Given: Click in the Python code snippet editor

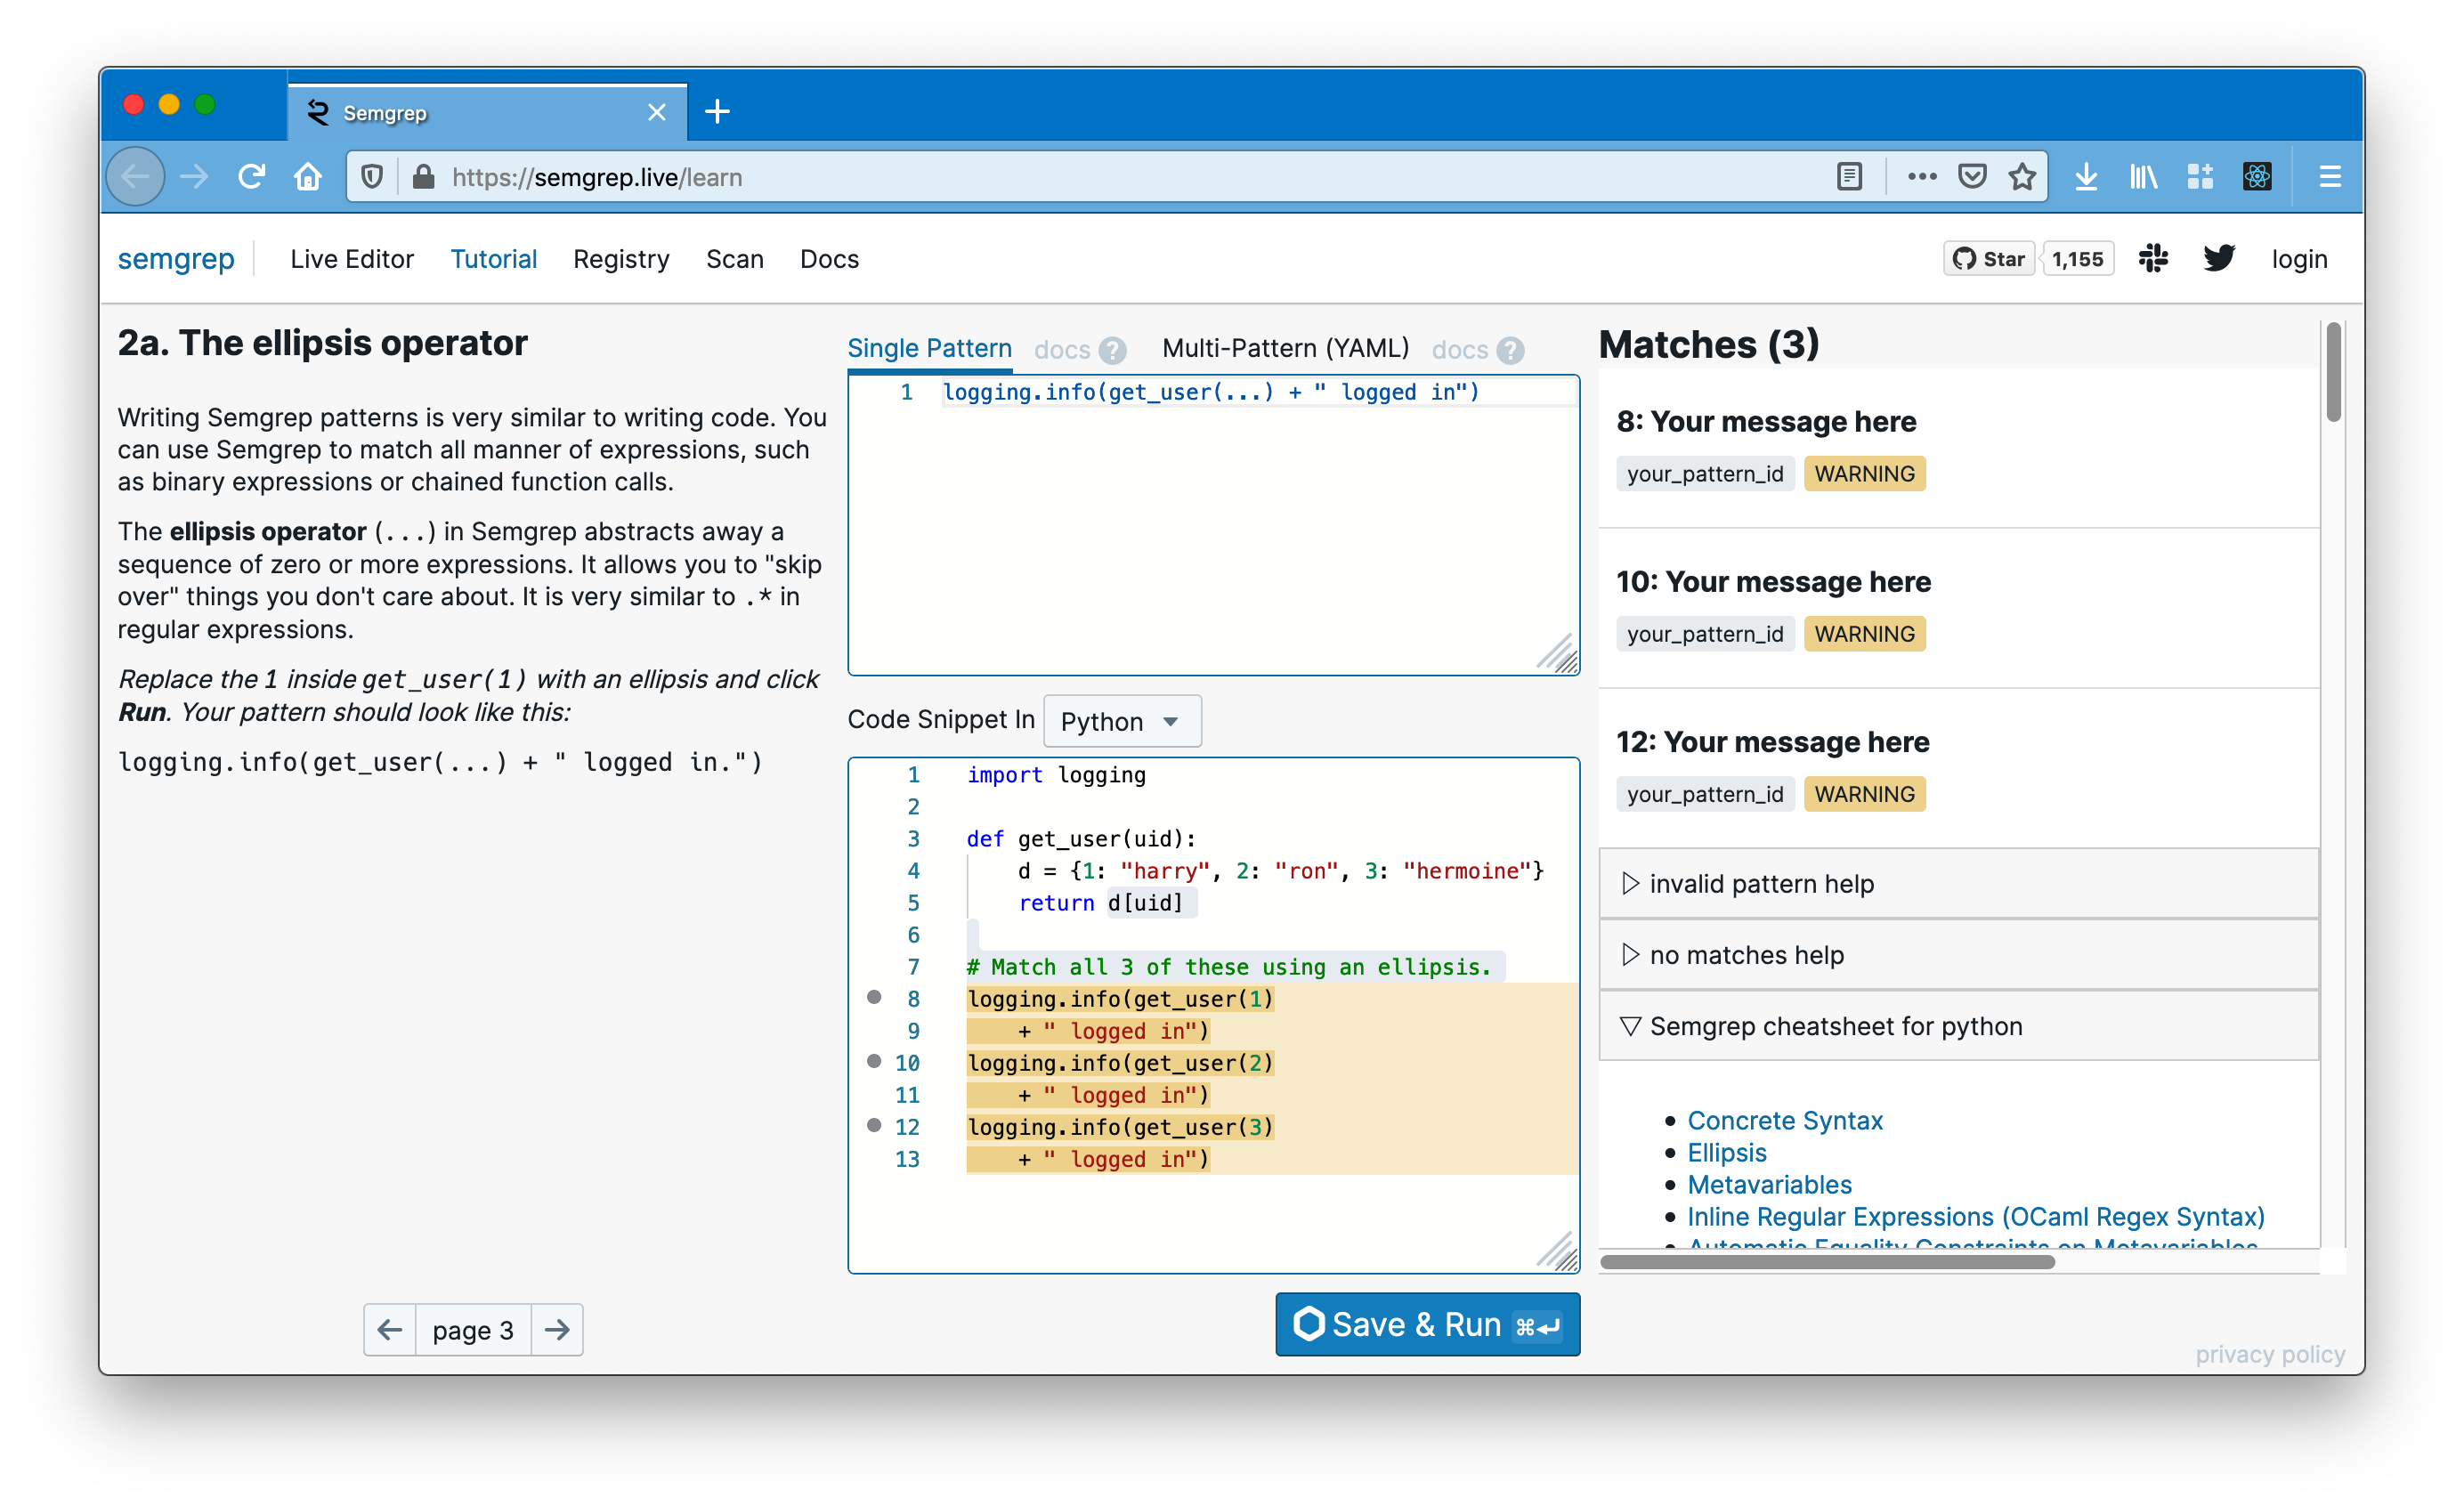Looking at the screenshot, I should (1214, 1014).
